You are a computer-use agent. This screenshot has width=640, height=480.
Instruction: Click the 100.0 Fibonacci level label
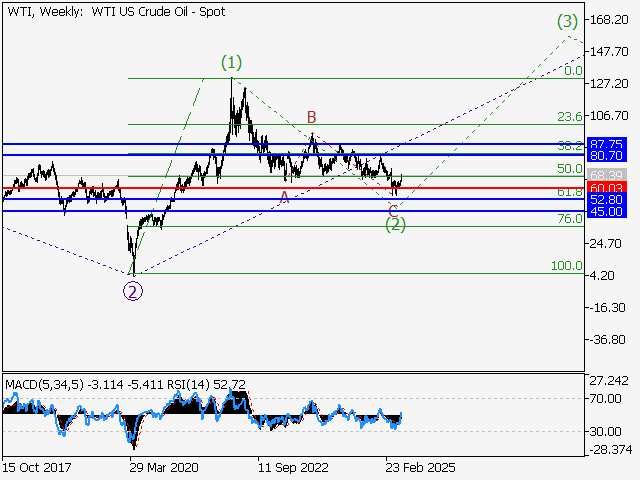567,266
